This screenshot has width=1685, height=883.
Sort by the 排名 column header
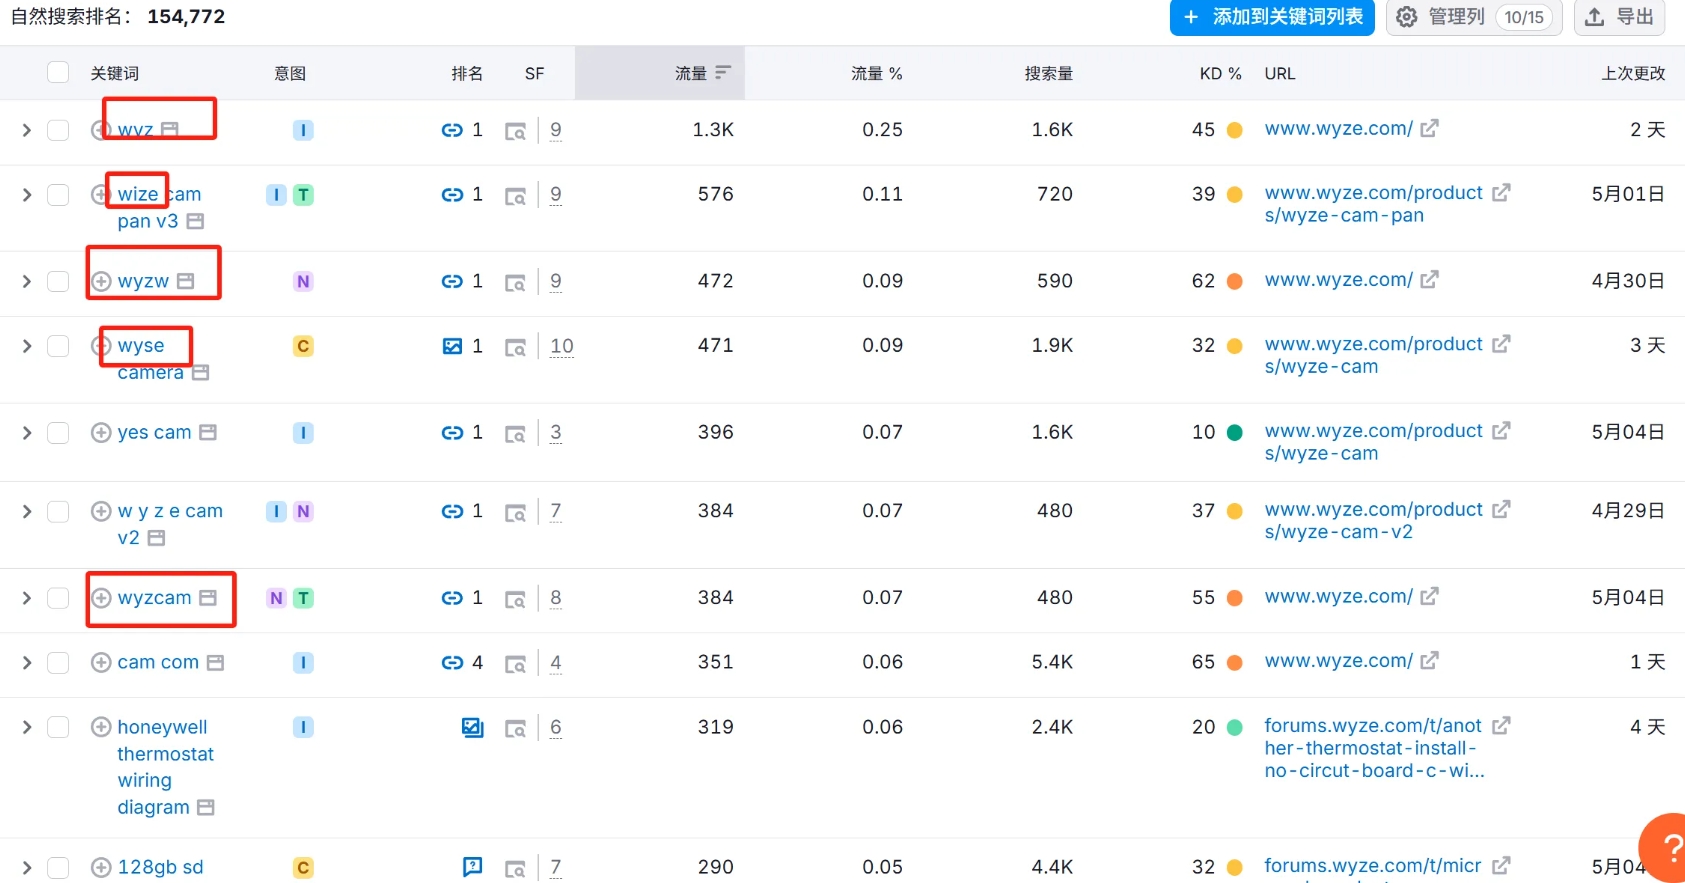pyautogui.click(x=467, y=73)
